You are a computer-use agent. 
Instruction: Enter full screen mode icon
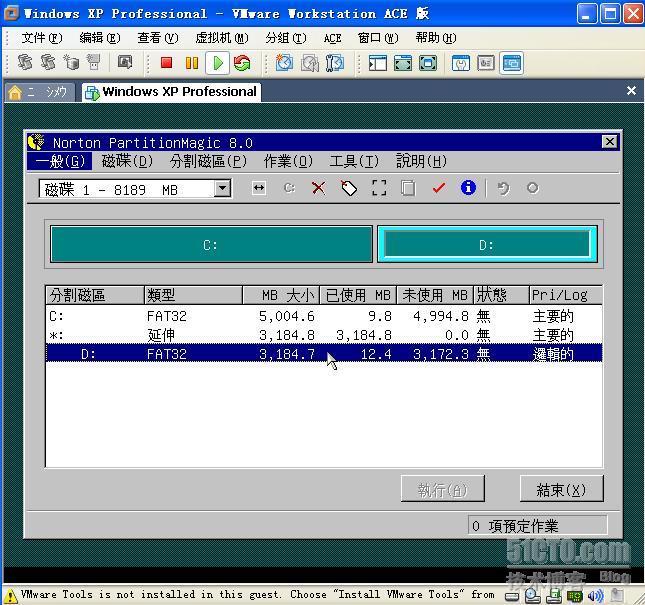(x=428, y=63)
